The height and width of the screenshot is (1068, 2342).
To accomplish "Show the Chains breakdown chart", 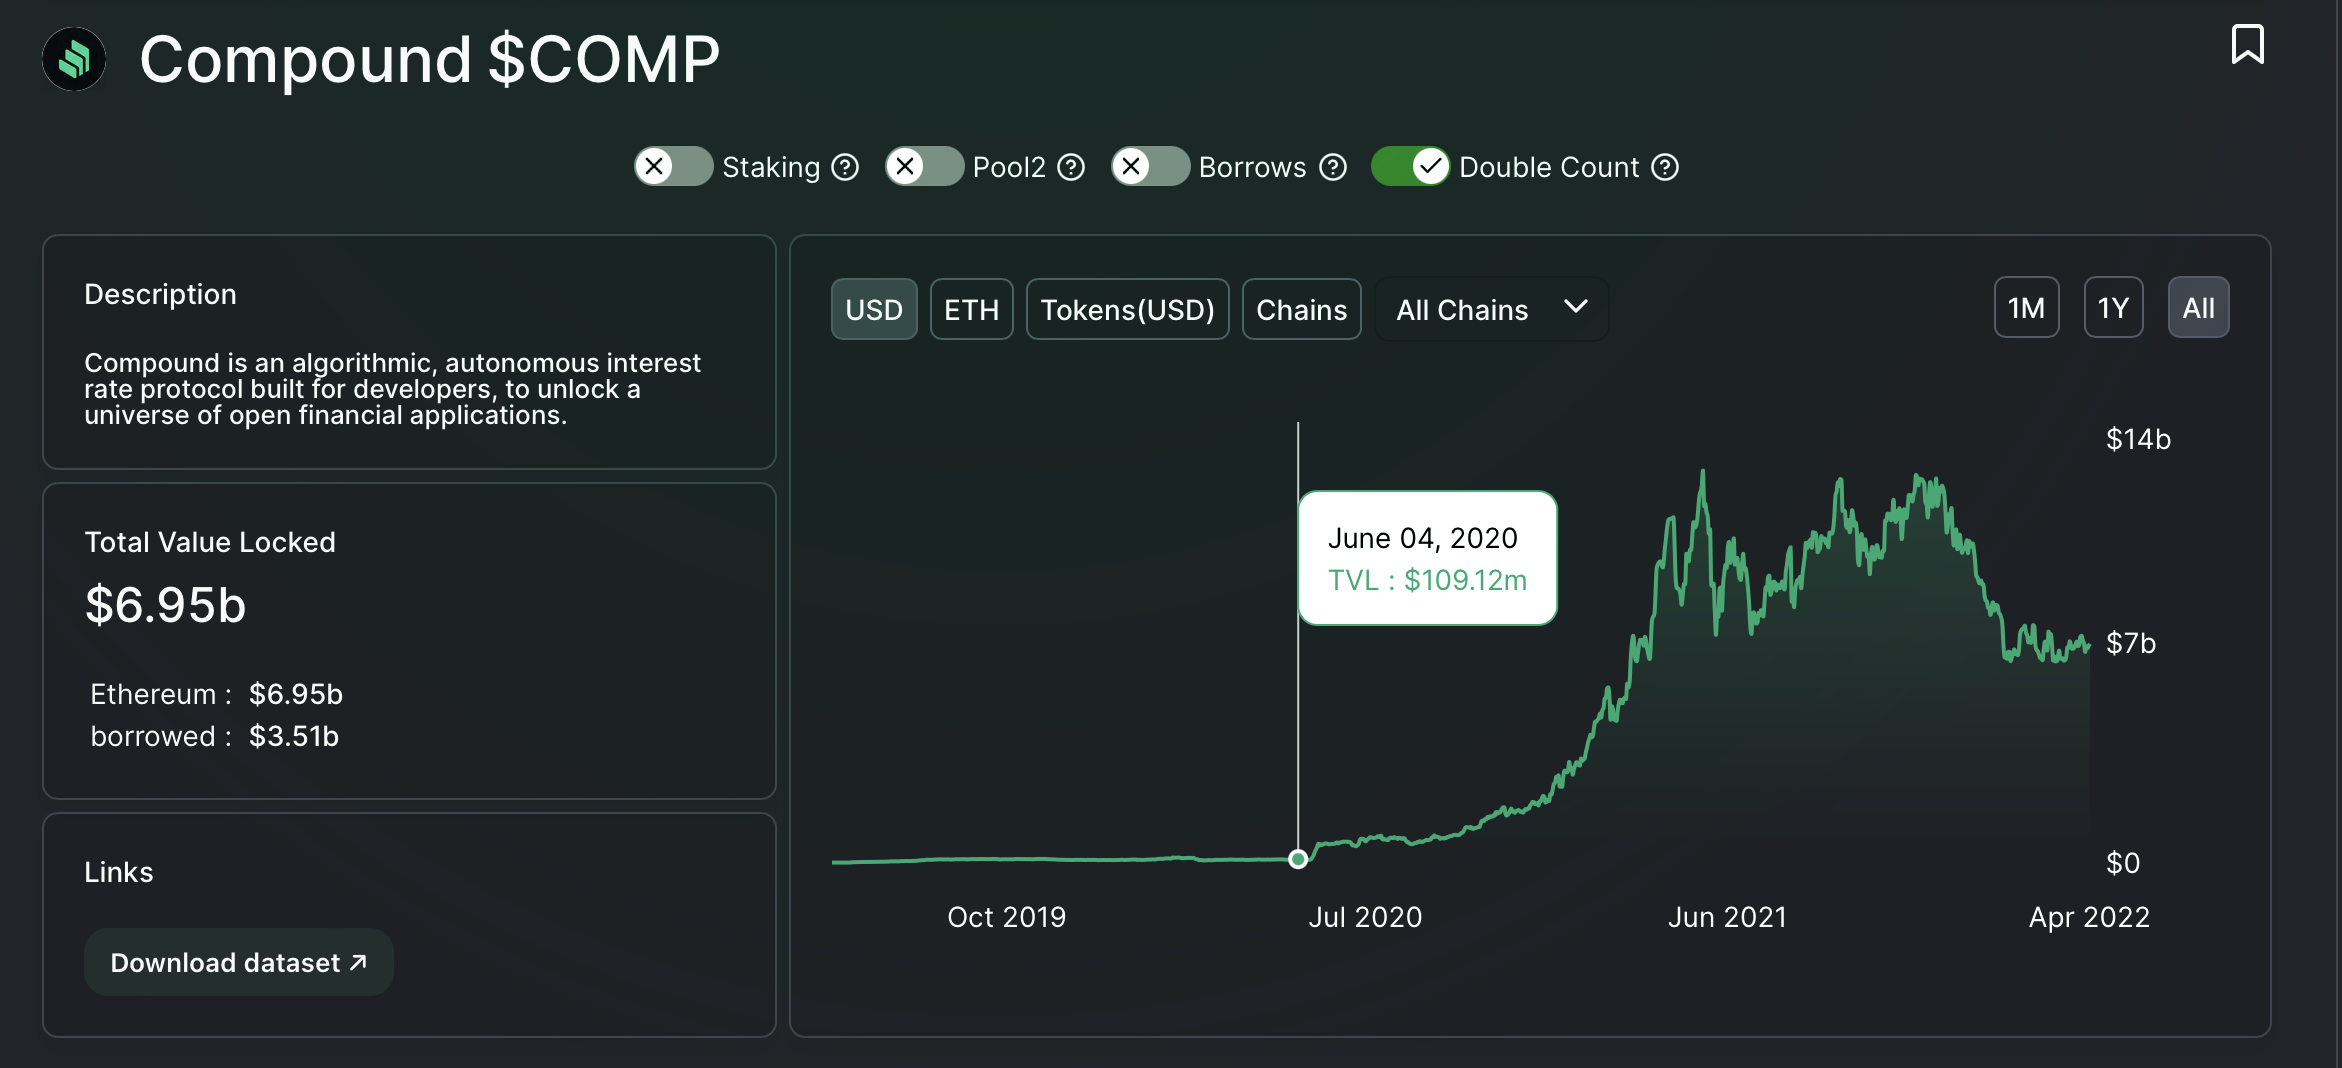I will click(x=1301, y=309).
